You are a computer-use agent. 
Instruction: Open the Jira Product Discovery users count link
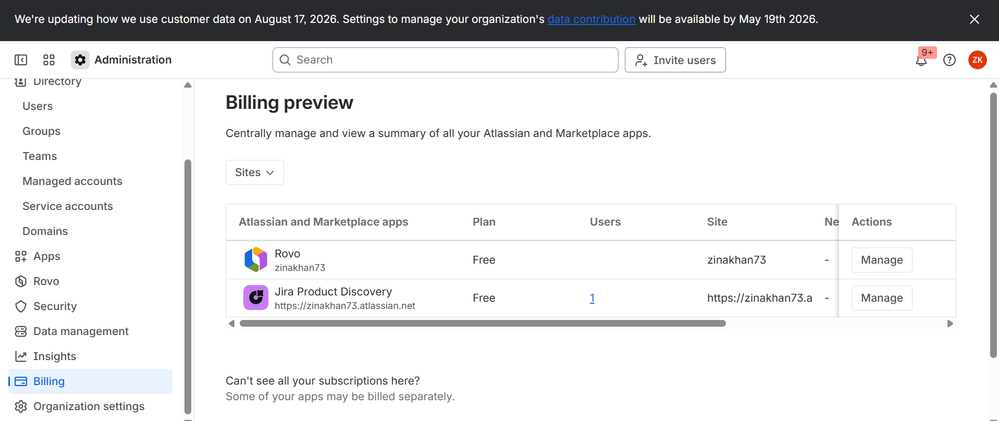(x=592, y=298)
